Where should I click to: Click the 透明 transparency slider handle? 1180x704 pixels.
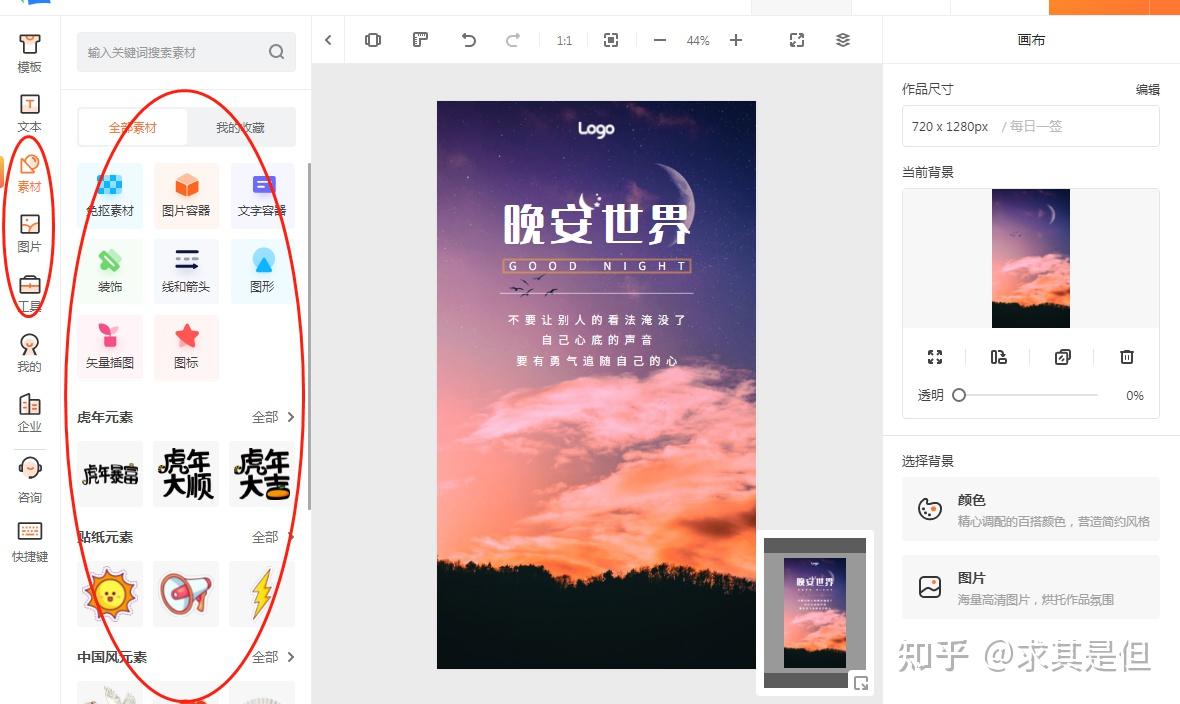(959, 395)
